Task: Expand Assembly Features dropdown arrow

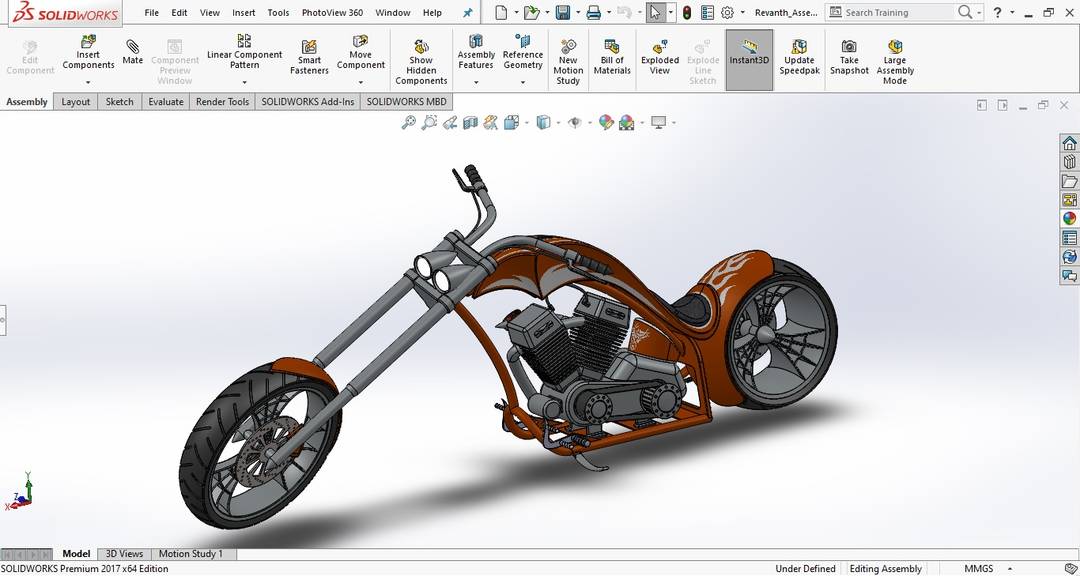Action: coord(476,82)
